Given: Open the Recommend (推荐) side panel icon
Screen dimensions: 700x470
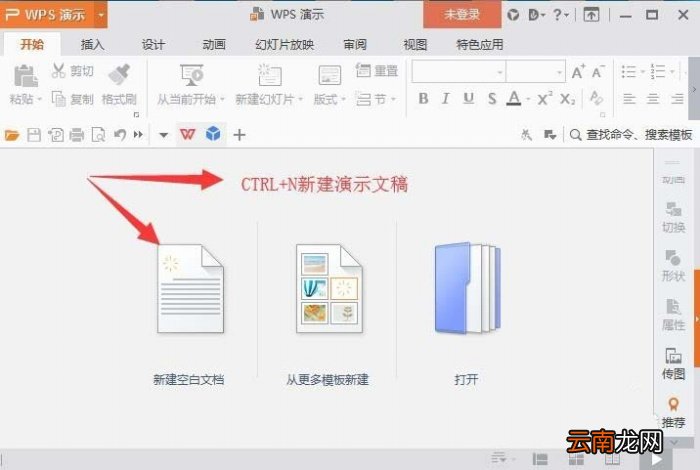Looking at the screenshot, I should [673, 412].
